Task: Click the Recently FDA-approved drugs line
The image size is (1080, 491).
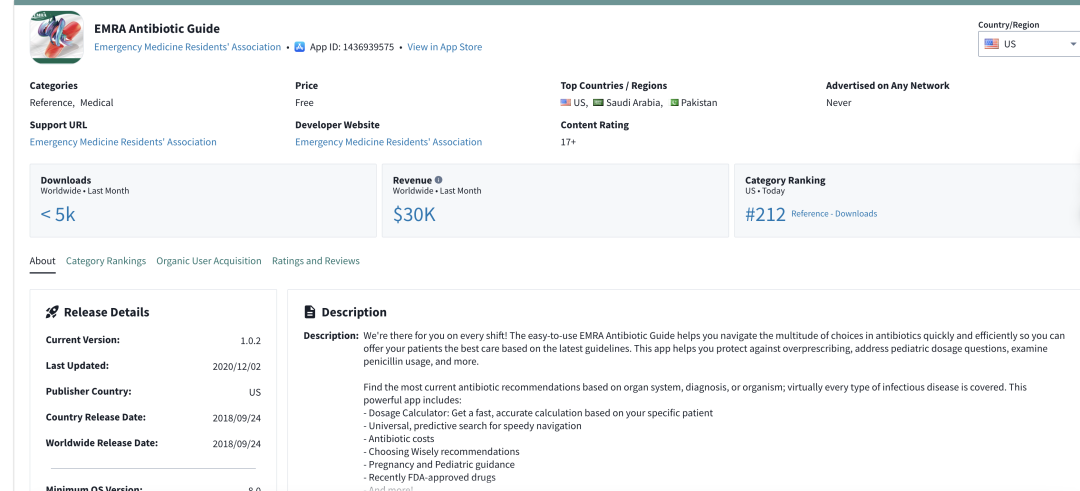Action: [x=429, y=477]
